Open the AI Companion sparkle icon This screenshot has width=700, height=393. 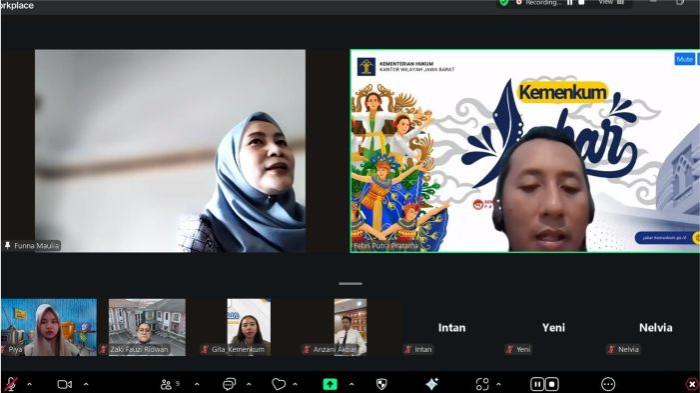tap(432, 384)
